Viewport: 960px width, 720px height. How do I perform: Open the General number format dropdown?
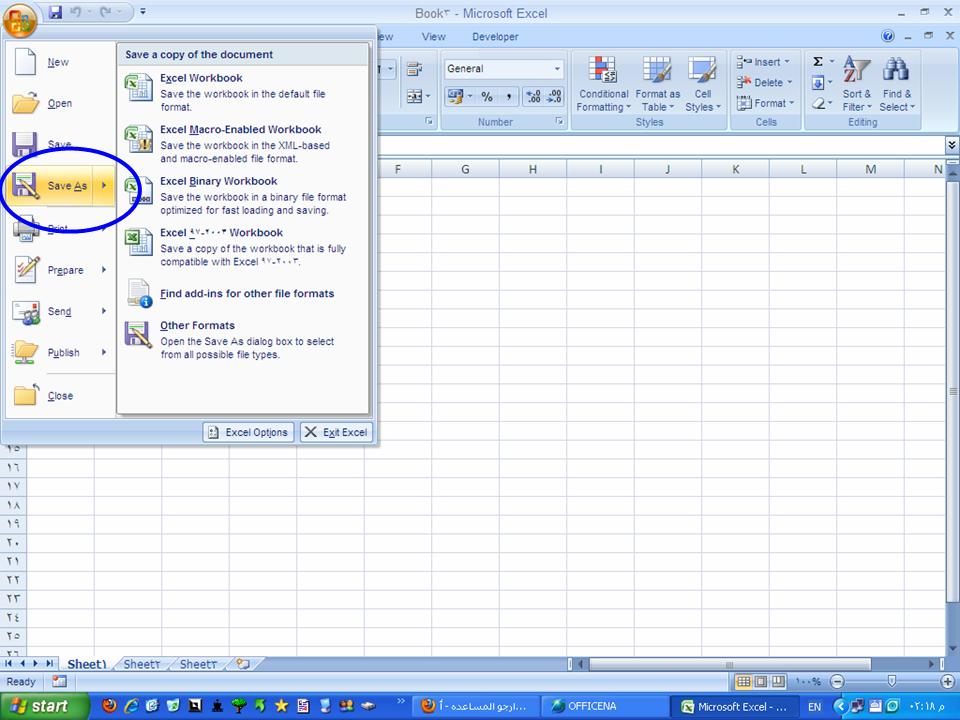pyautogui.click(x=557, y=69)
